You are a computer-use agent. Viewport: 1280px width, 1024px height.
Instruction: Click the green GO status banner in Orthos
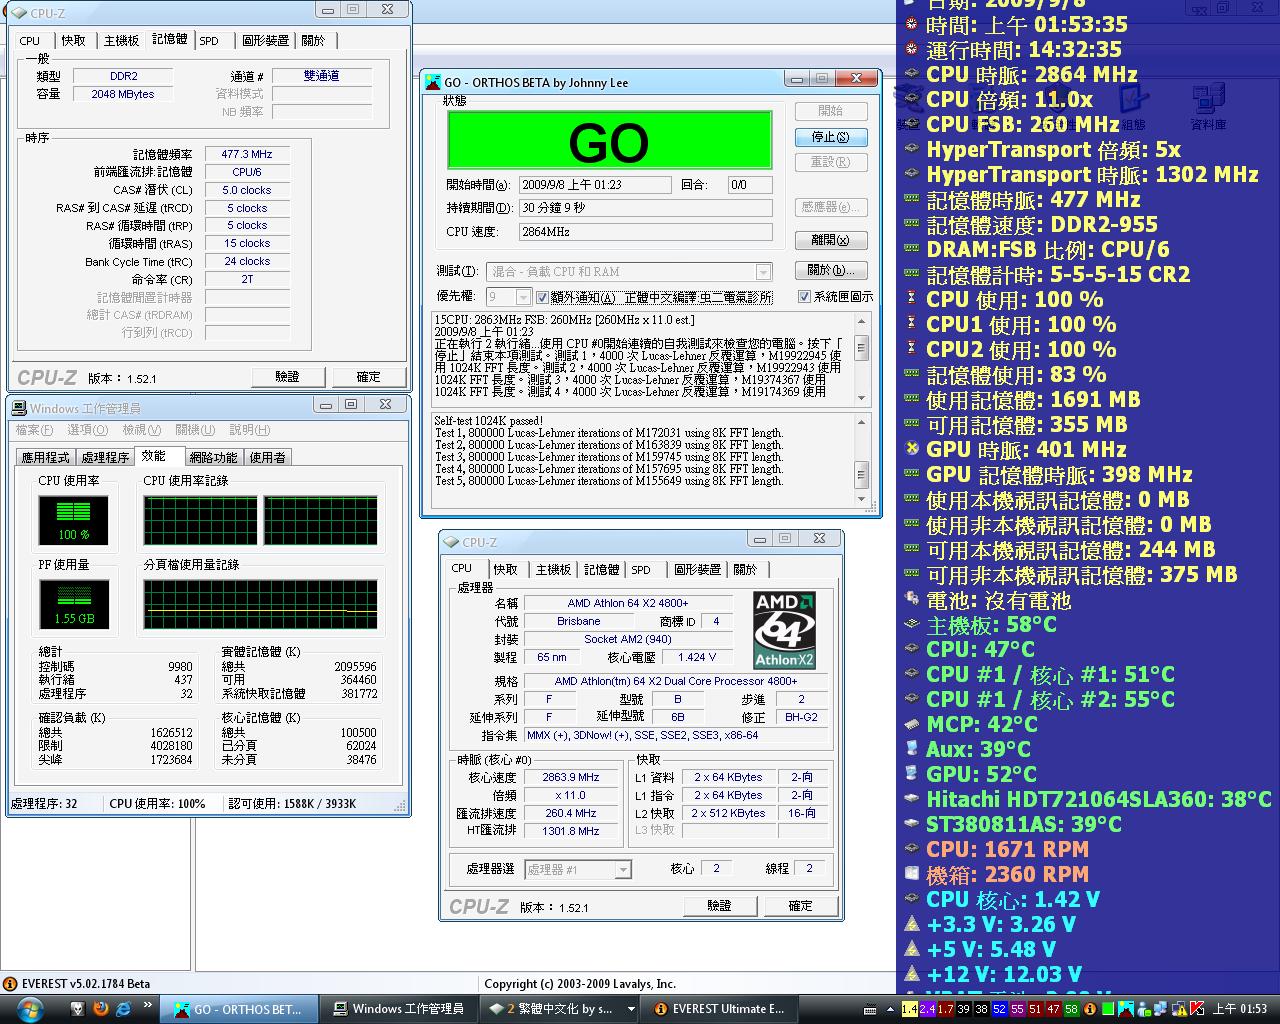click(x=609, y=140)
